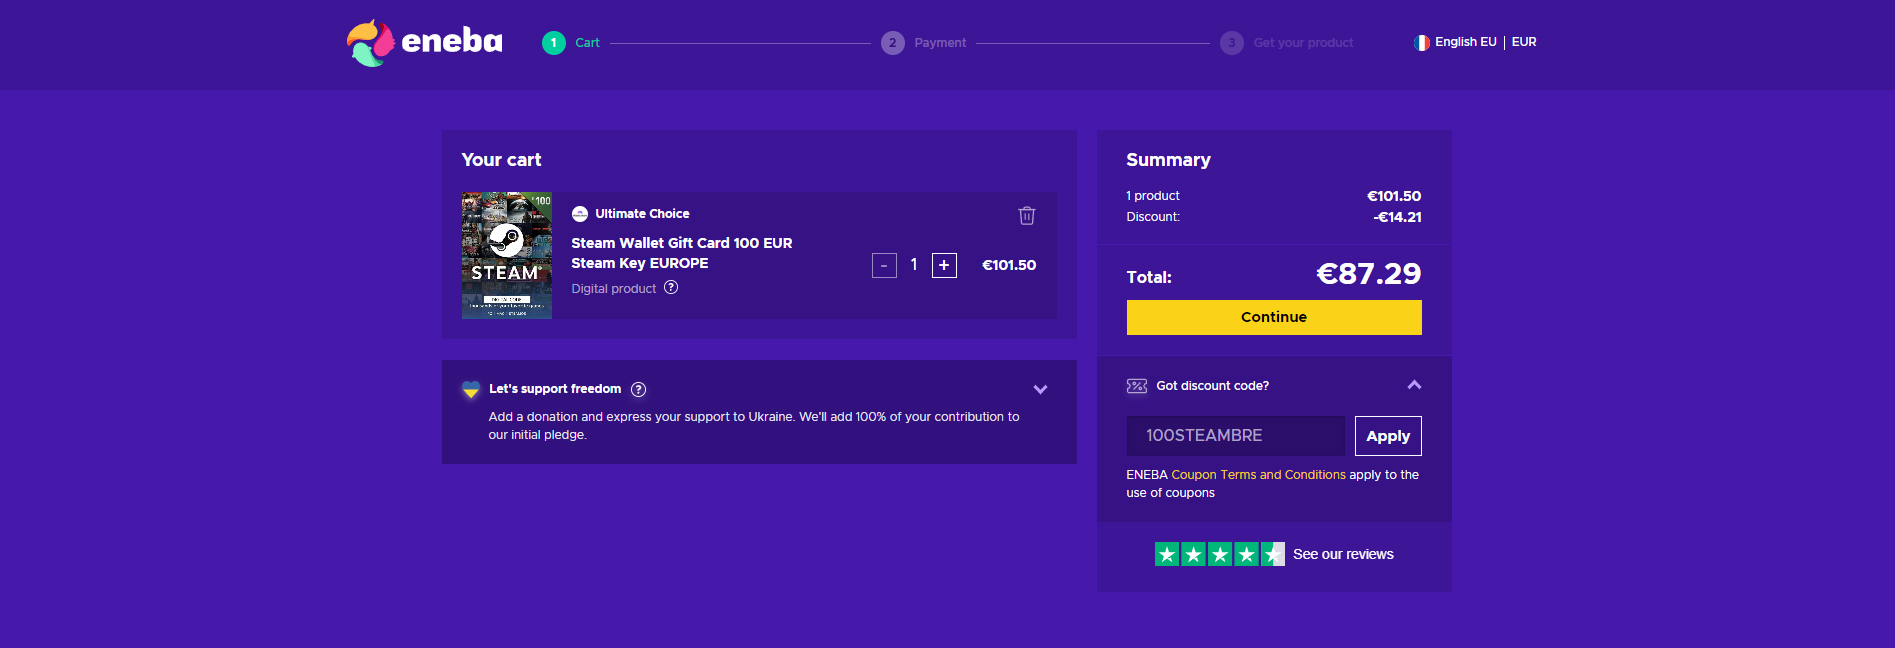Click the help icon beside Let's support freedom
Image resolution: width=1895 pixels, height=648 pixels.
tap(638, 389)
